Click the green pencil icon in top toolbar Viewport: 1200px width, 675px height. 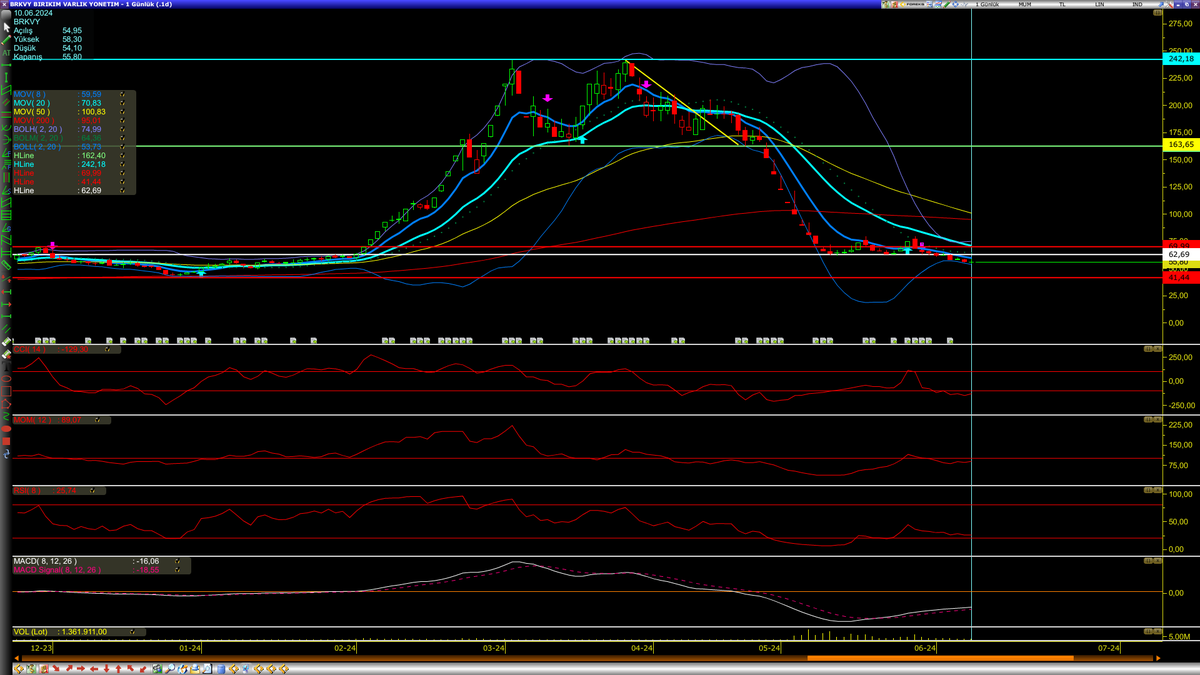947,5
